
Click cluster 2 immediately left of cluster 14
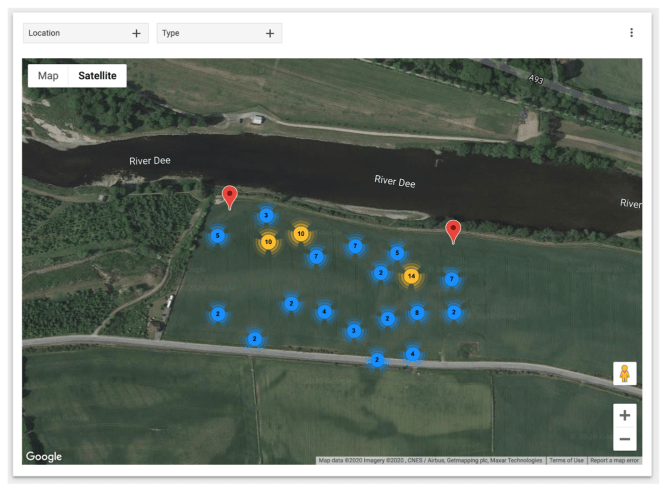(381, 273)
